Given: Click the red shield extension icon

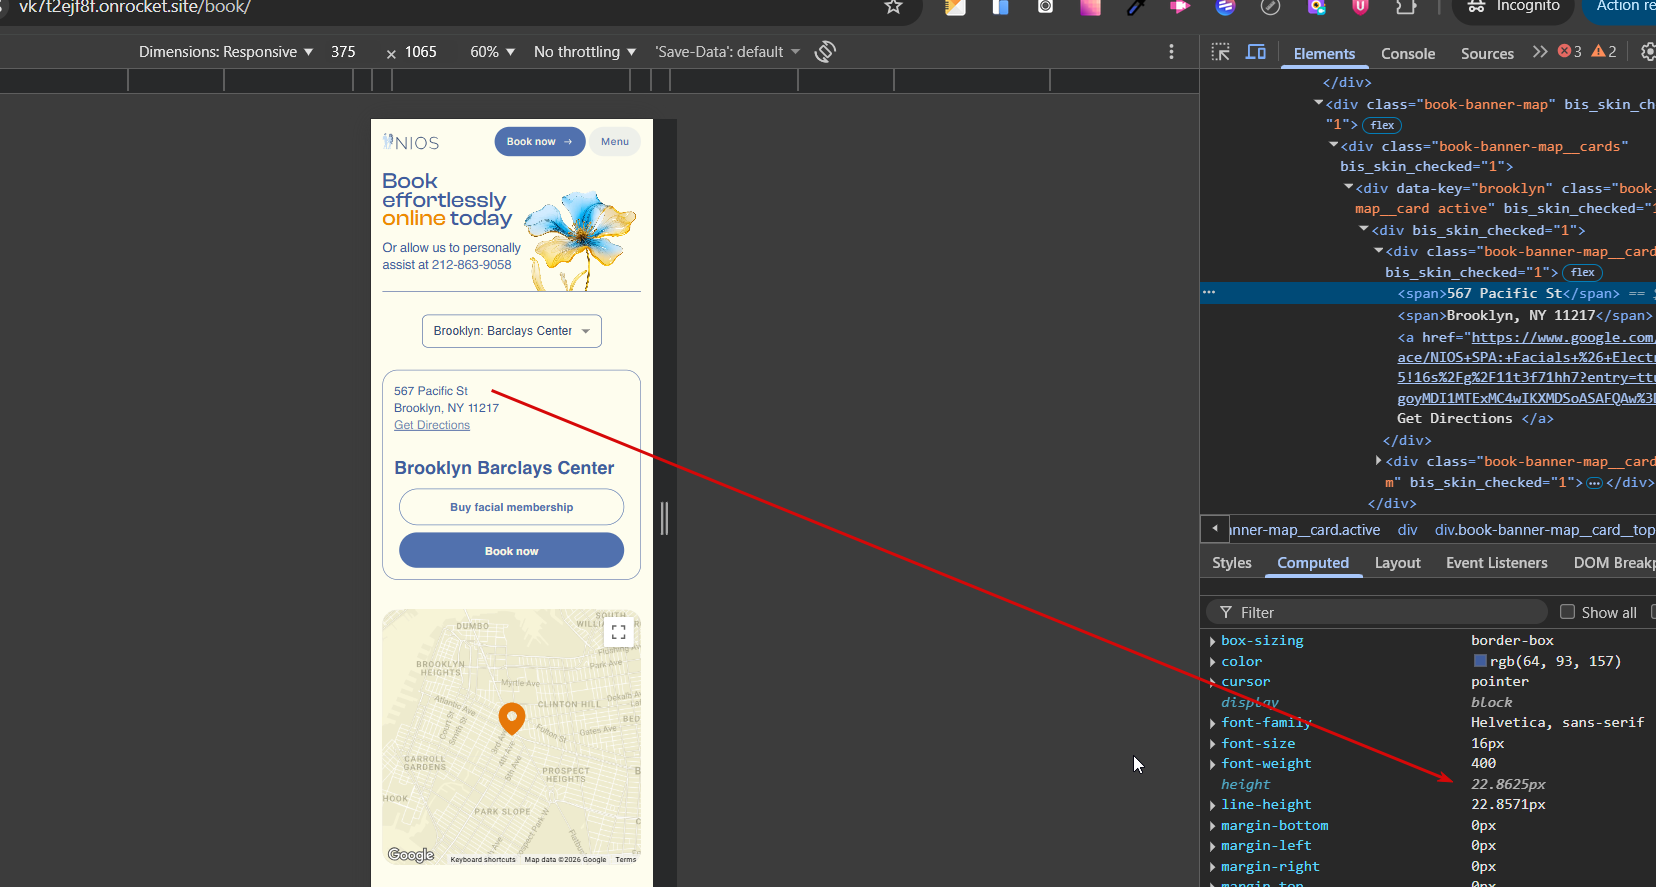Looking at the screenshot, I should point(1360,7).
